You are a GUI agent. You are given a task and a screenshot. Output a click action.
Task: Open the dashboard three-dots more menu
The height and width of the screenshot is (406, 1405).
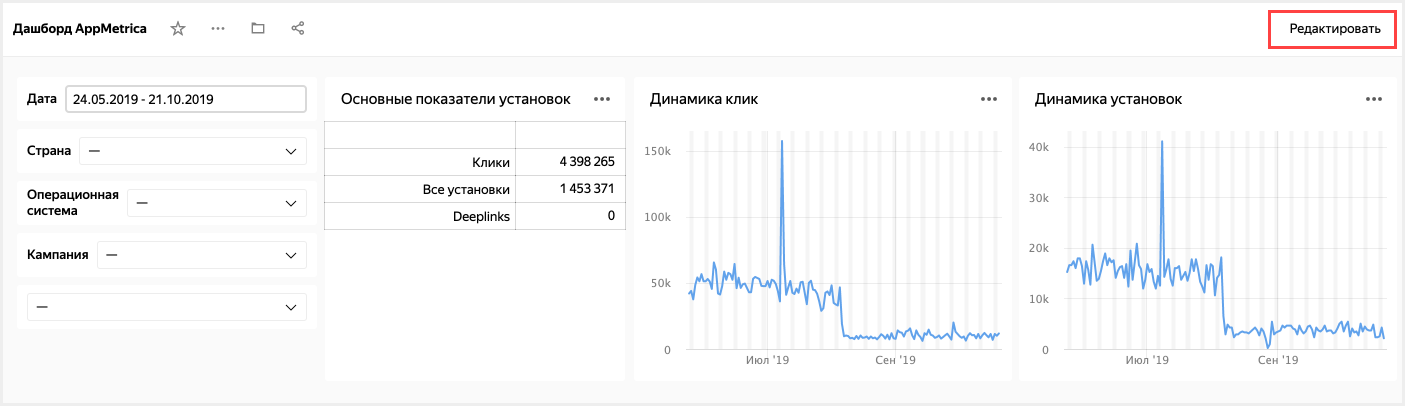click(x=218, y=29)
